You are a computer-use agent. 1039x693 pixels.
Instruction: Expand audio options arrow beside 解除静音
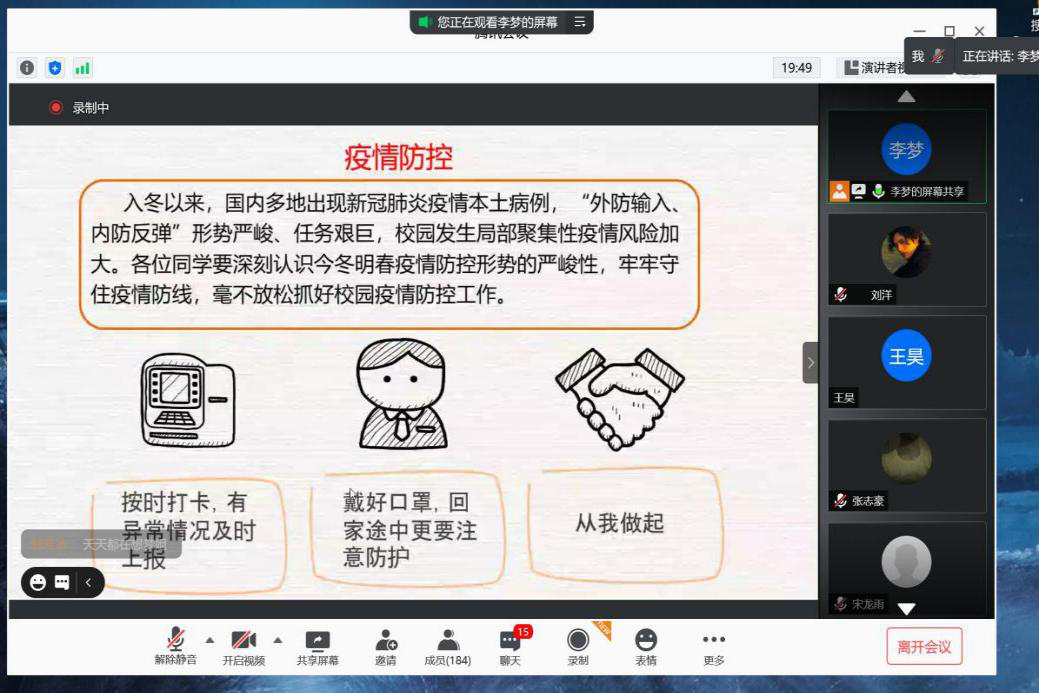pyautogui.click(x=210, y=640)
